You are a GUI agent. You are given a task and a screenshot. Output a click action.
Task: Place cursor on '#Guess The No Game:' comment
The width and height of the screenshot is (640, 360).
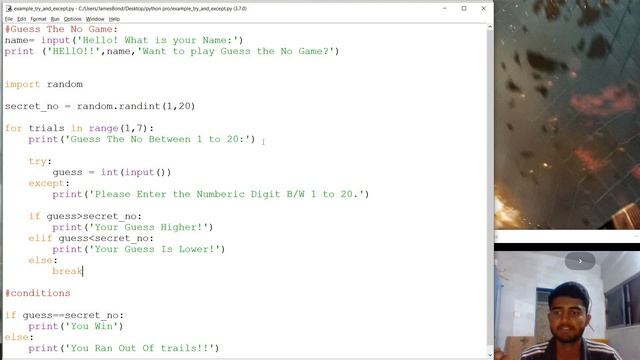61,29
